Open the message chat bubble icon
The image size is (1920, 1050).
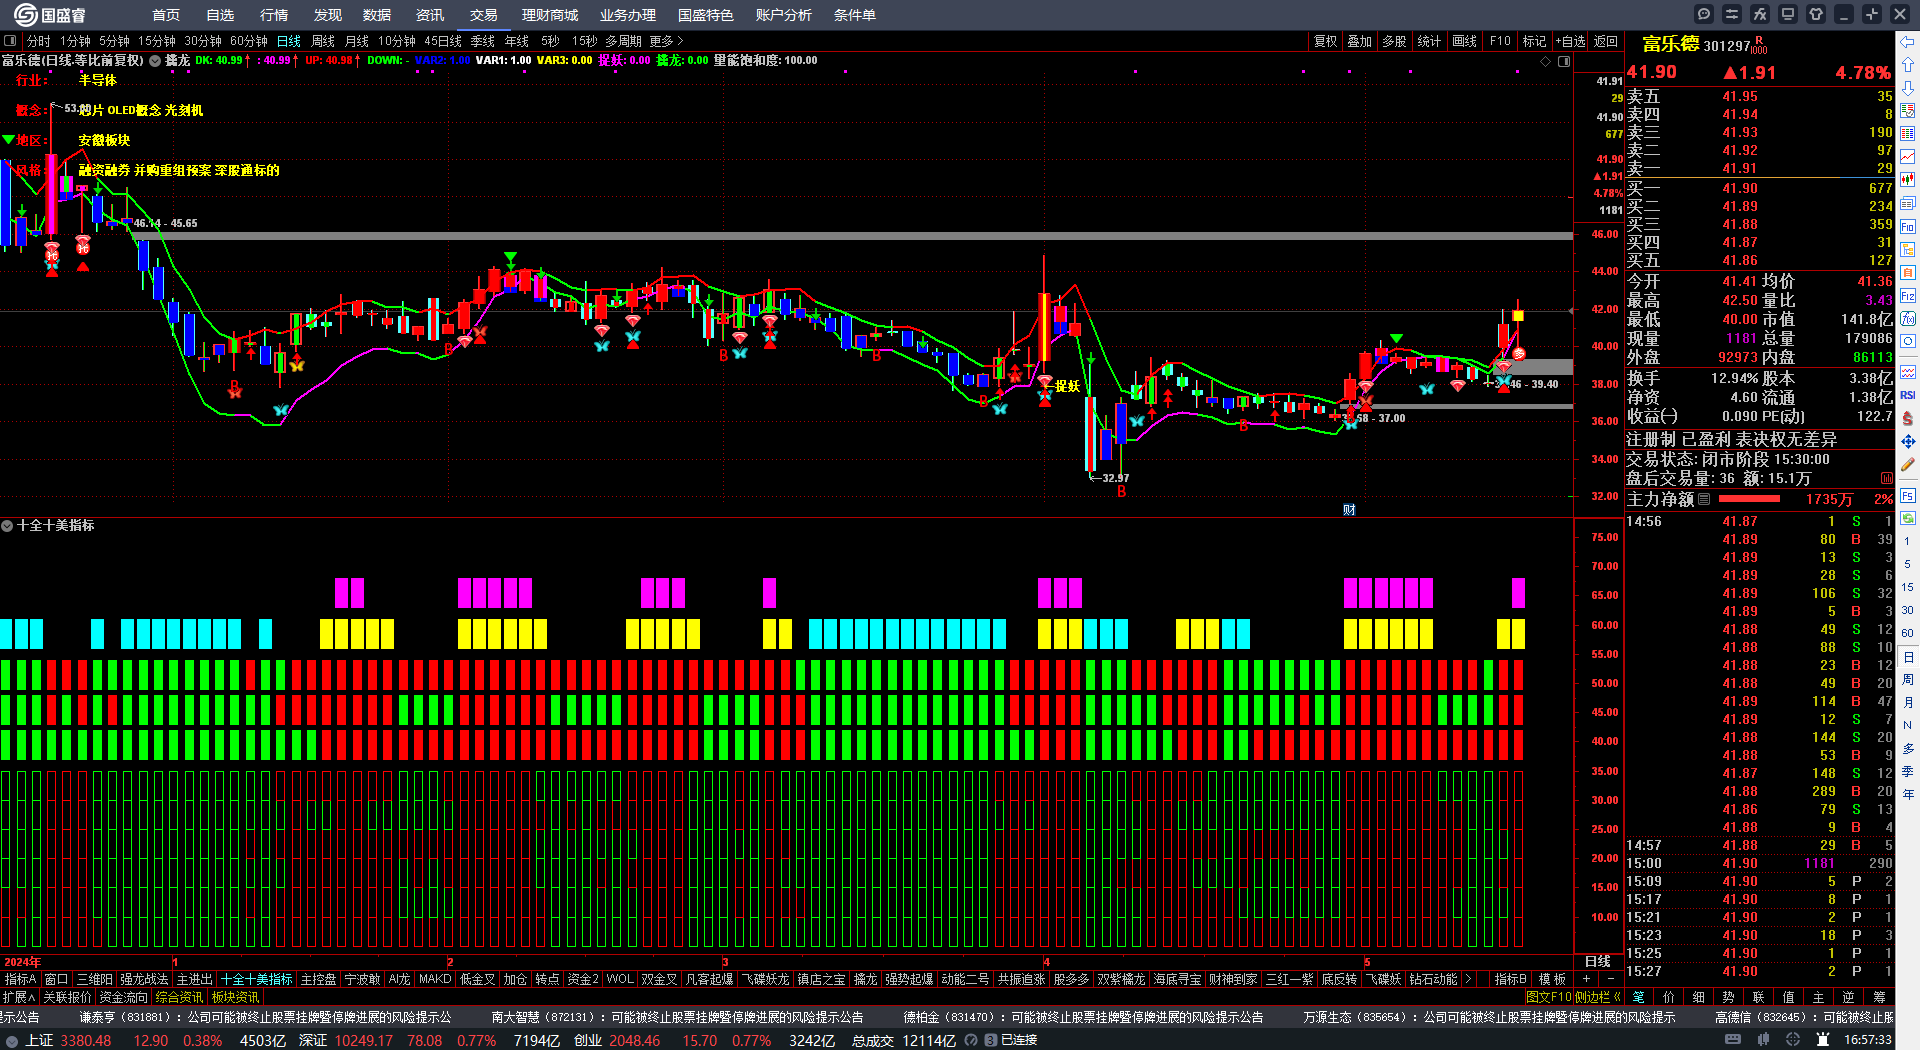[1704, 14]
